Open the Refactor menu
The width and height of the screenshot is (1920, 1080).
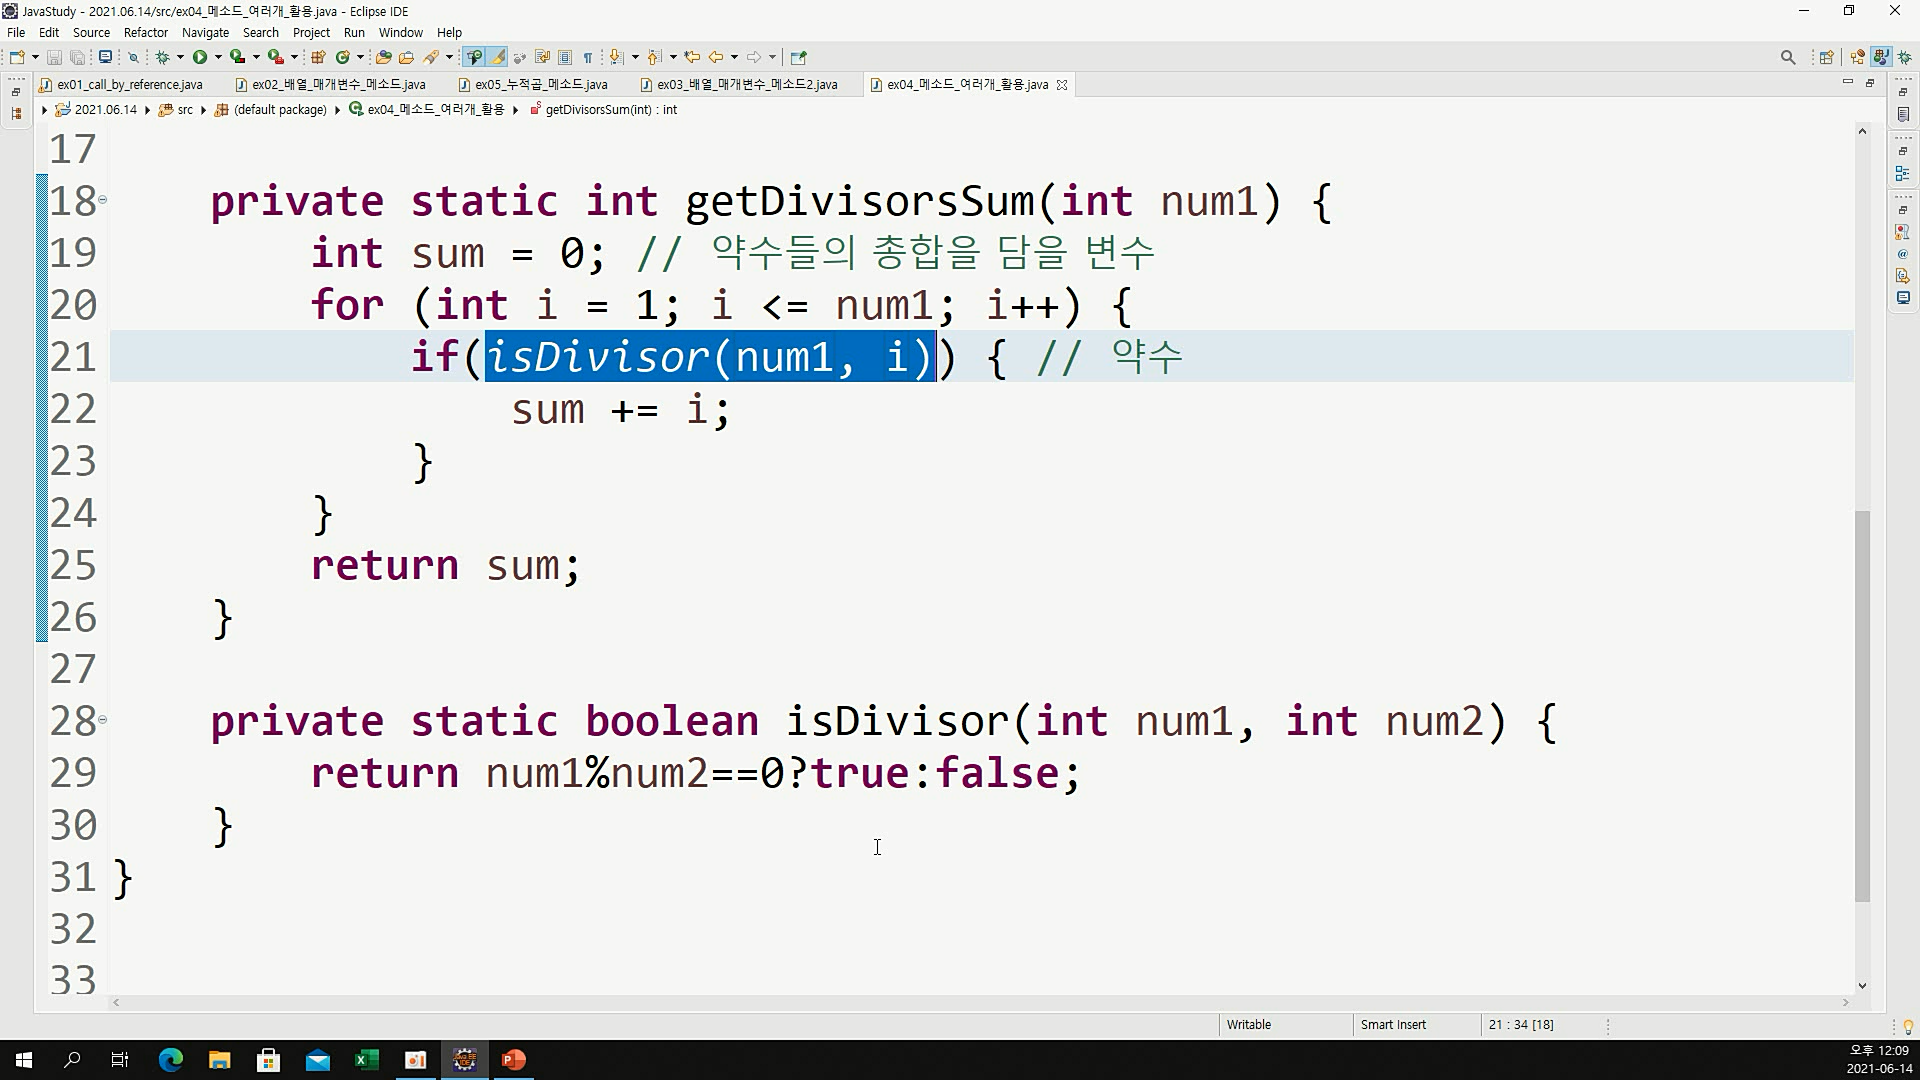click(x=145, y=32)
